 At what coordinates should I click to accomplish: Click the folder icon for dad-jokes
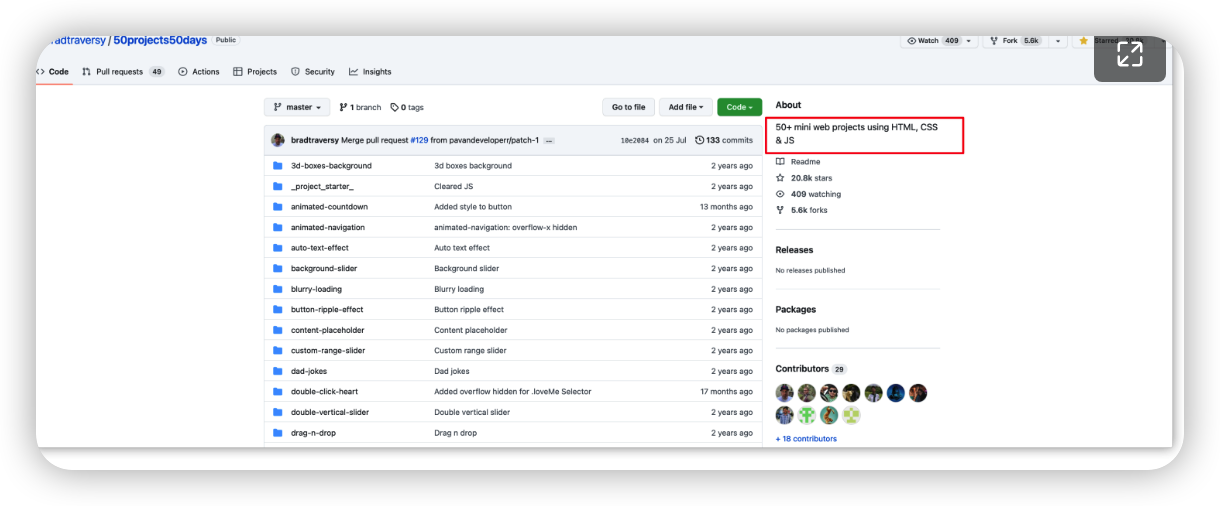tap(278, 371)
